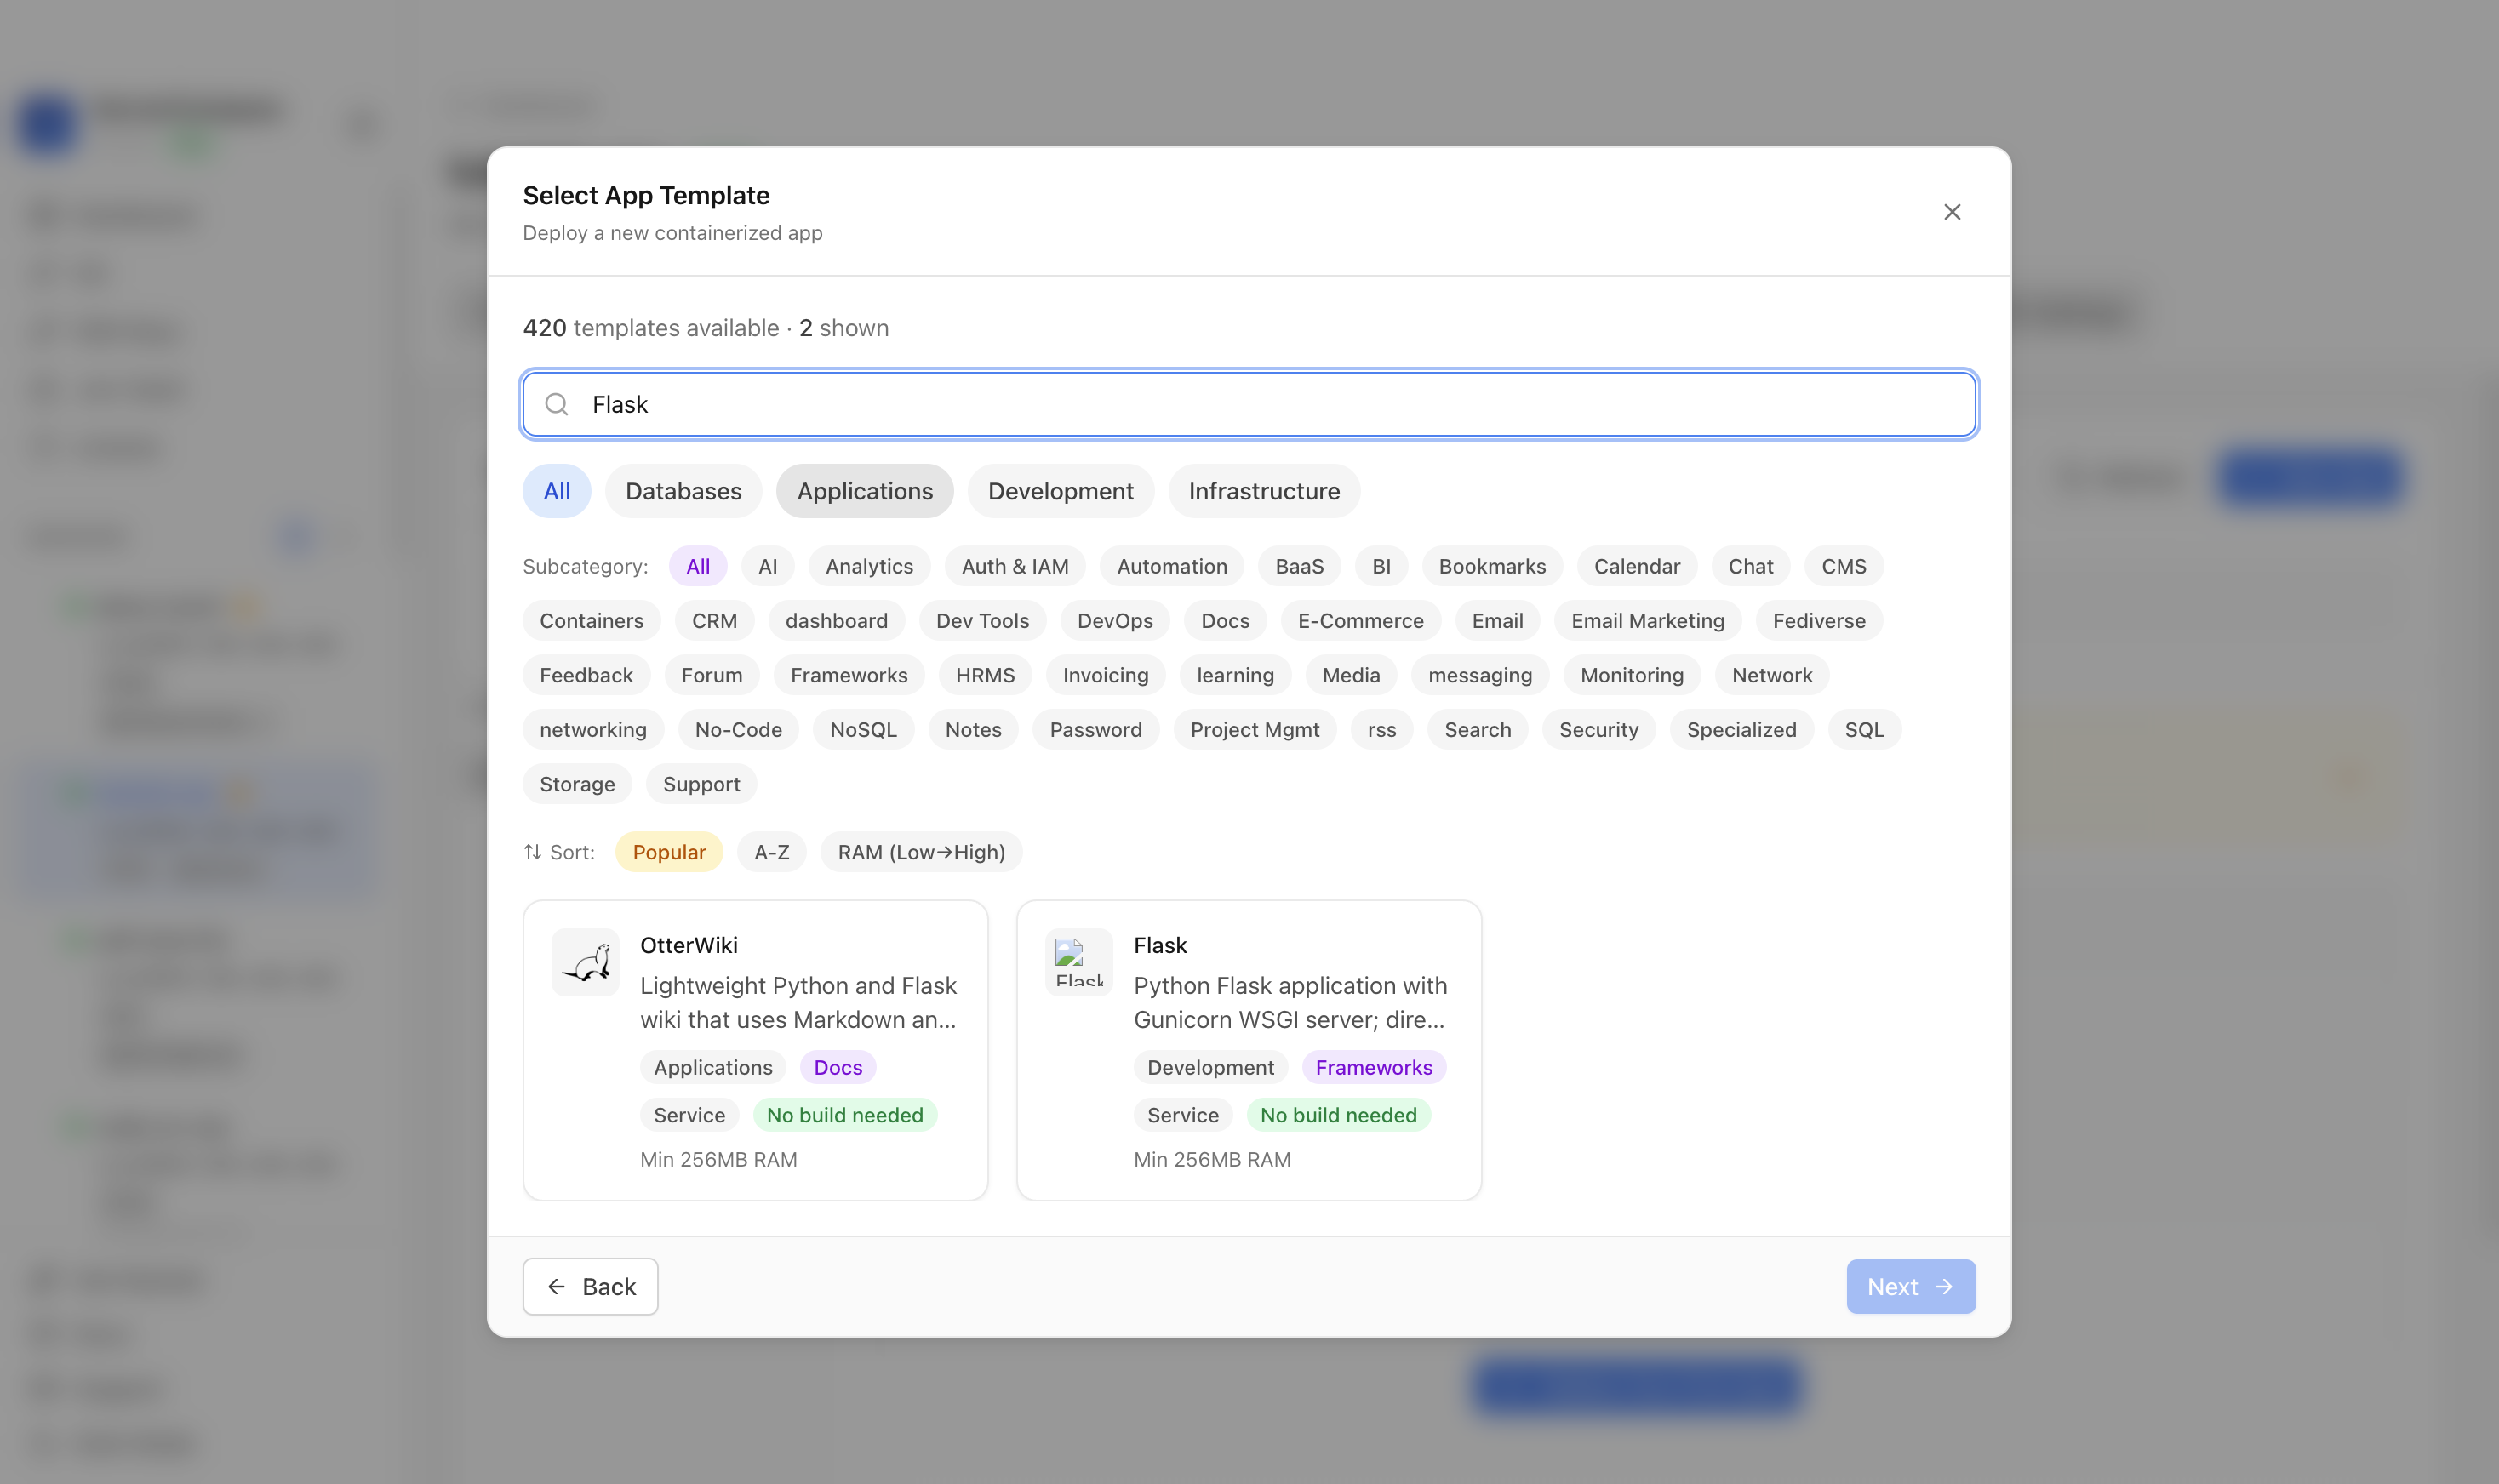The width and height of the screenshot is (2499, 1484).
Task: Filter by Specialized subcategory
Action: (x=1741, y=730)
